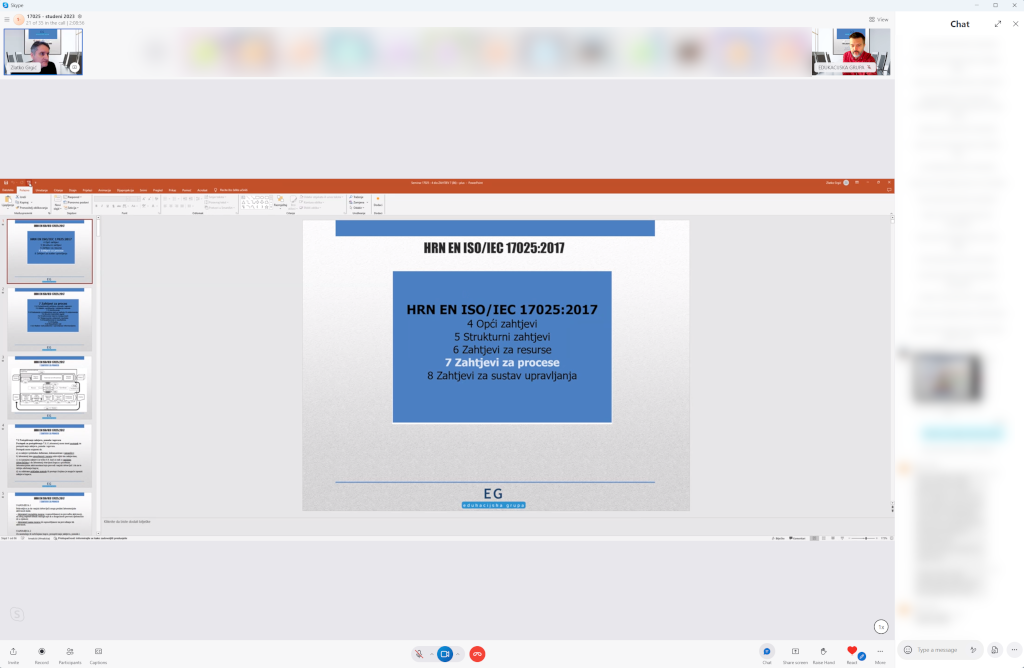Expand camera options chevron
The image size is (1024, 668).
[458, 653]
